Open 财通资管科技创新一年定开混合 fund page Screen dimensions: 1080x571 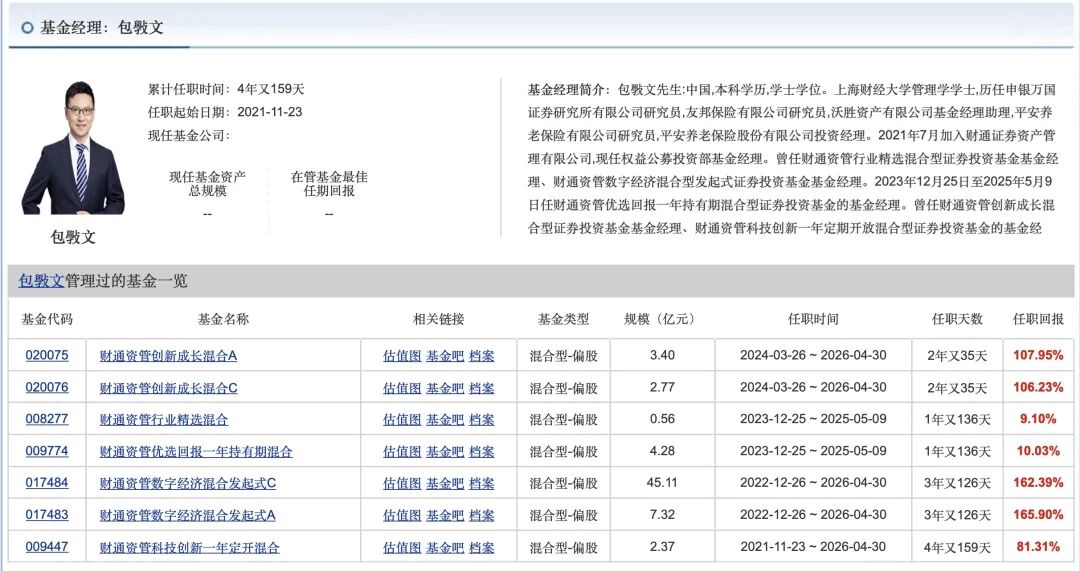click(189, 548)
